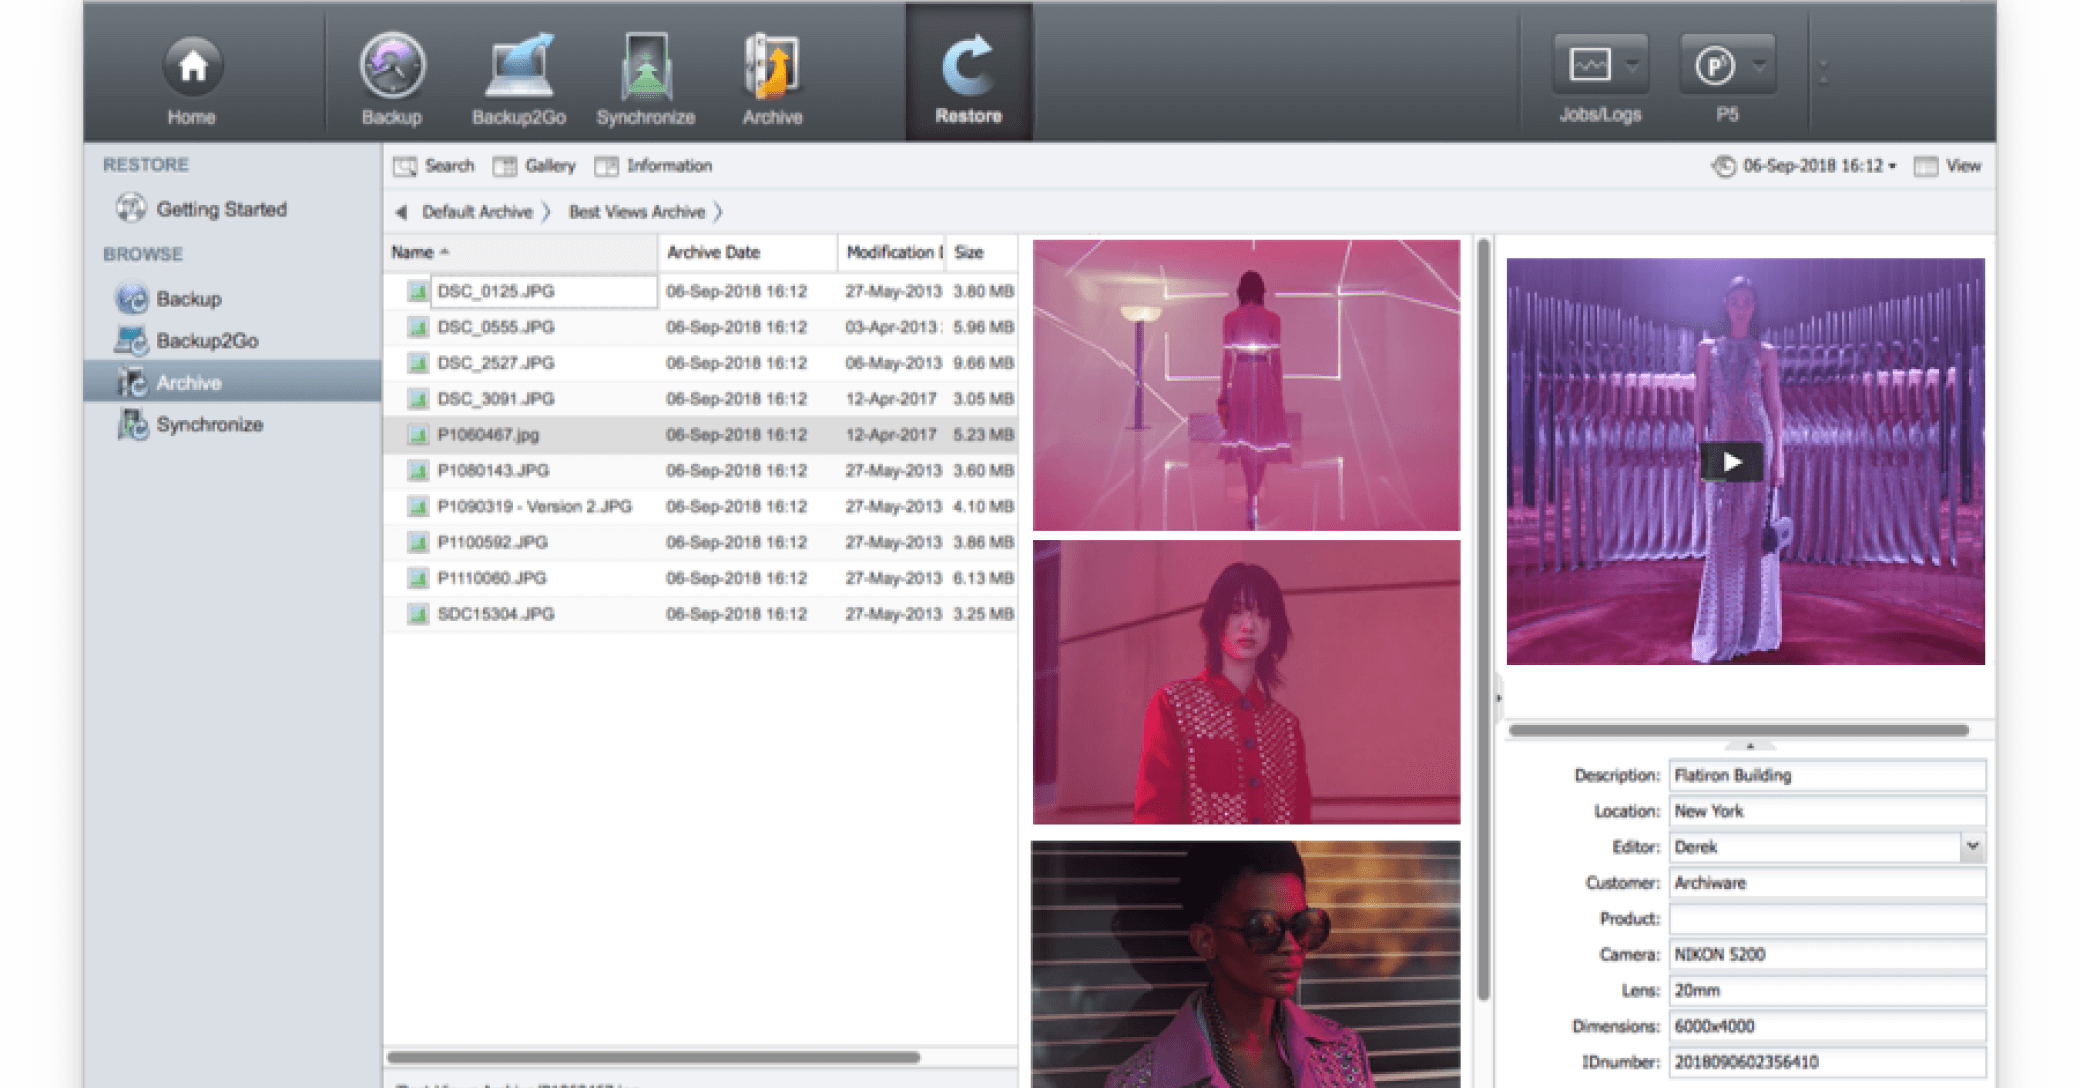Open the Search panel button
The width and height of the screenshot is (2080, 1088).
(434, 166)
